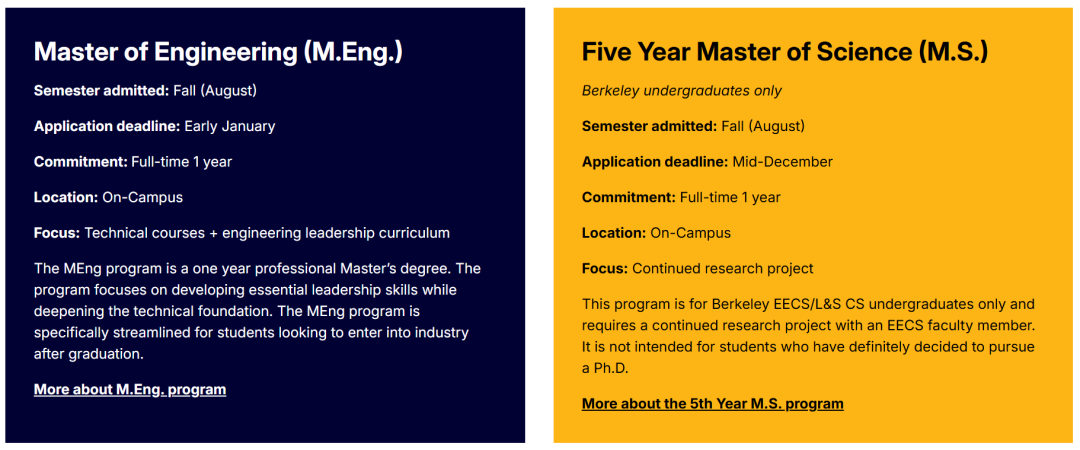Click the empty navy background below the M.Eng. link
Viewport: 1080px width, 450px height.
coord(265,422)
